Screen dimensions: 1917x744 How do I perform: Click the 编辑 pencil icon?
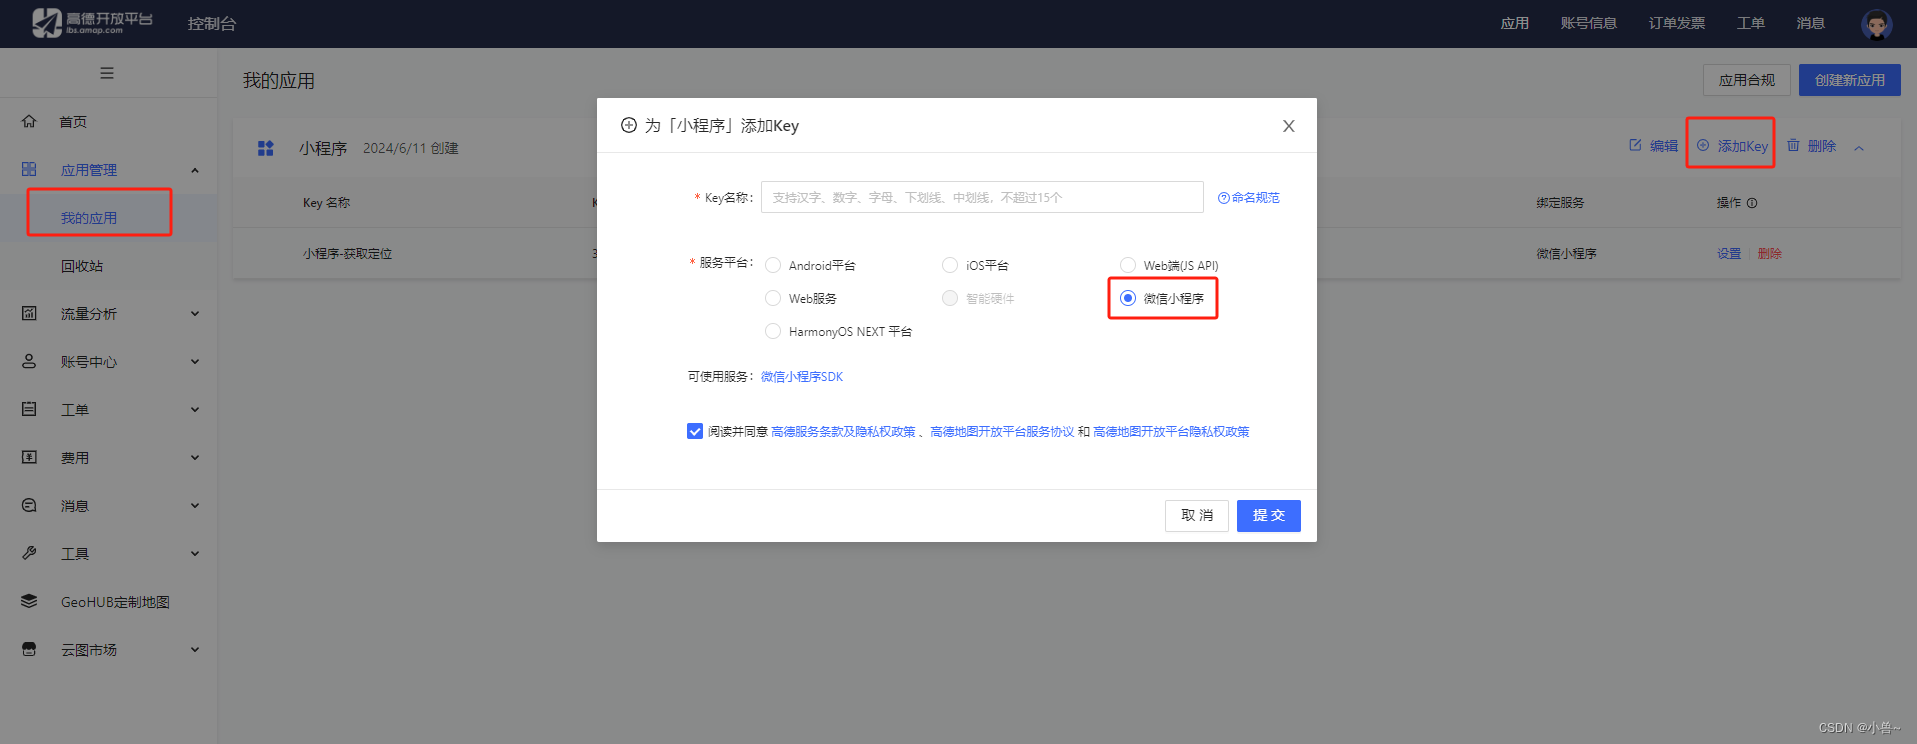(x=1635, y=145)
